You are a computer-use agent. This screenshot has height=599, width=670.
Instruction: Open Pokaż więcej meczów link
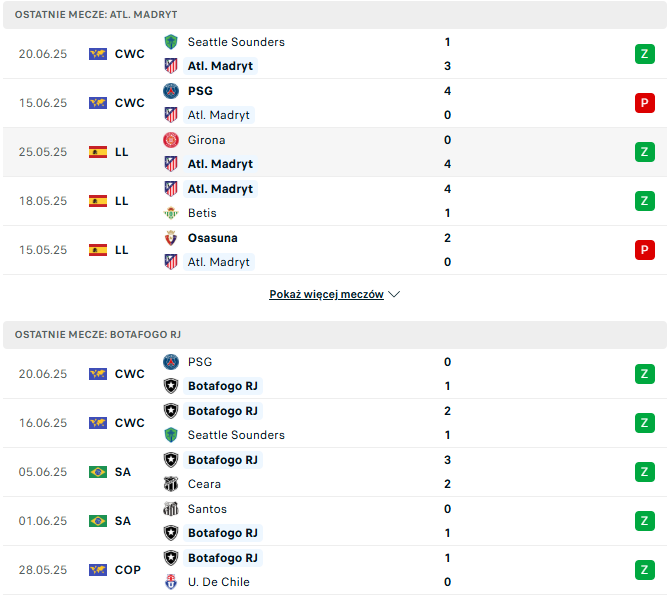[326, 294]
